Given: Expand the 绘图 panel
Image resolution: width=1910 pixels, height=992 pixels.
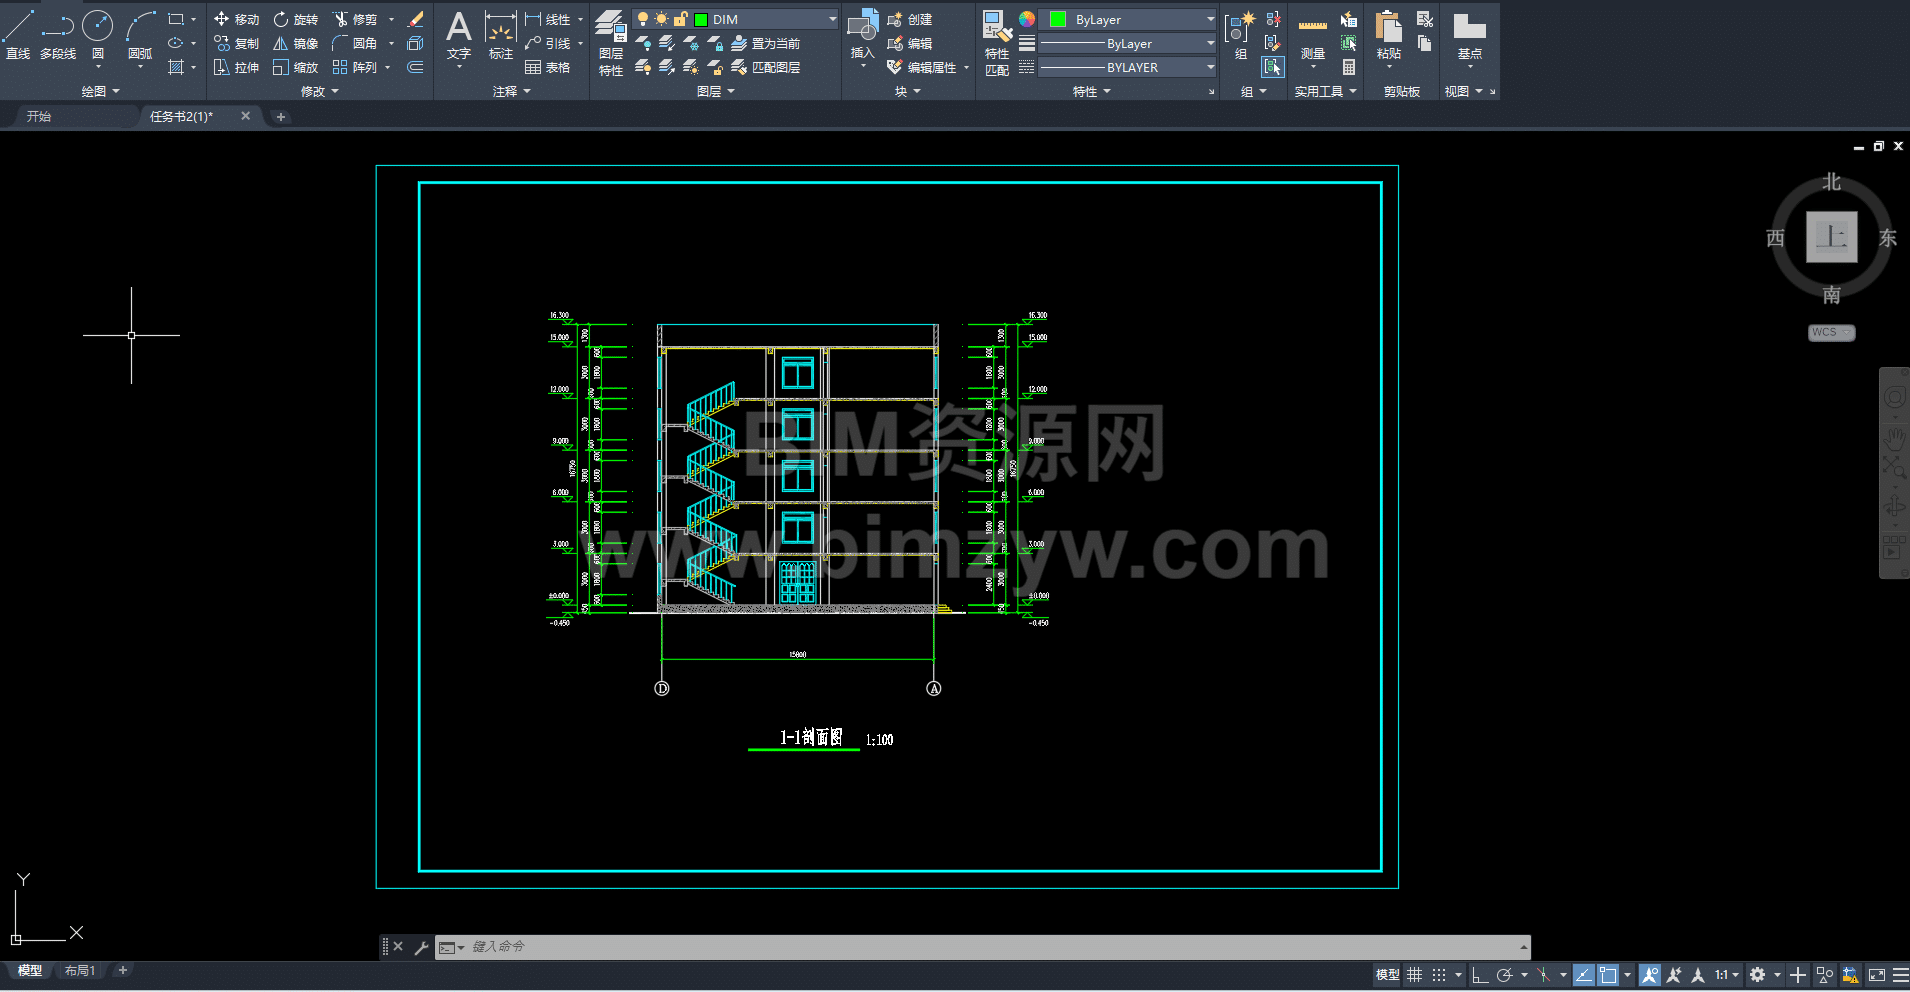Looking at the screenshot, I should click(100, 91).
